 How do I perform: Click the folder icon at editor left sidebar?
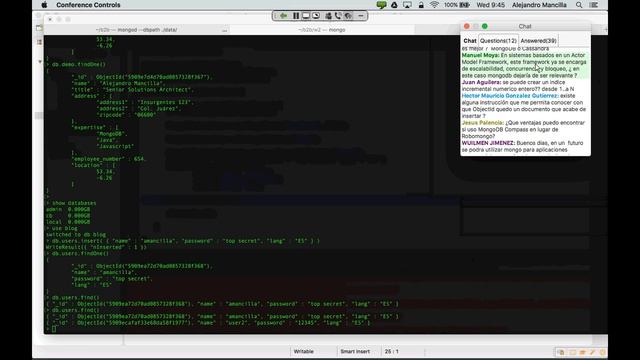[39, 28]
